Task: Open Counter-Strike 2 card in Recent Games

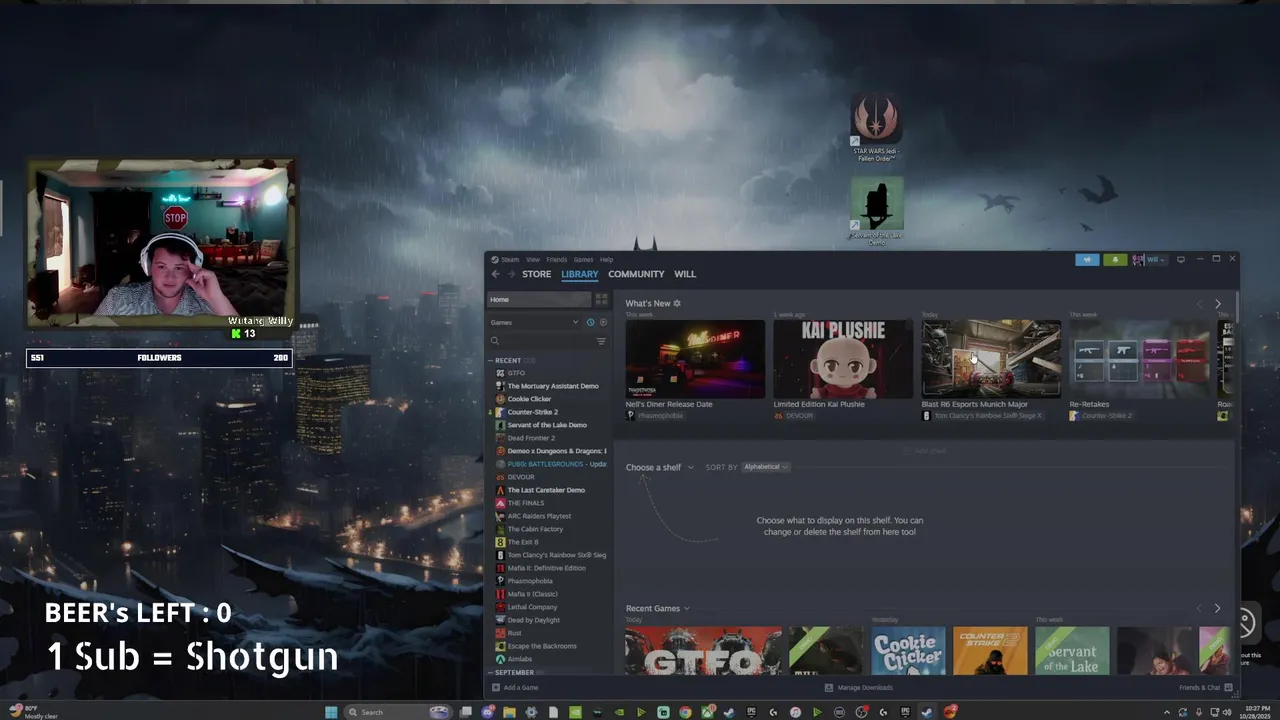Action: (x=990, y=651)
